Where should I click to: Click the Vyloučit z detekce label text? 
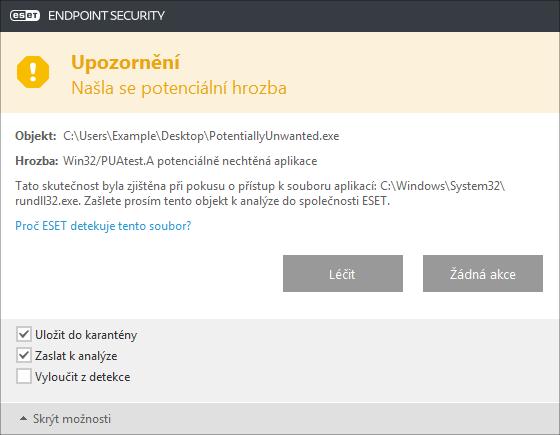pos(82,377)
